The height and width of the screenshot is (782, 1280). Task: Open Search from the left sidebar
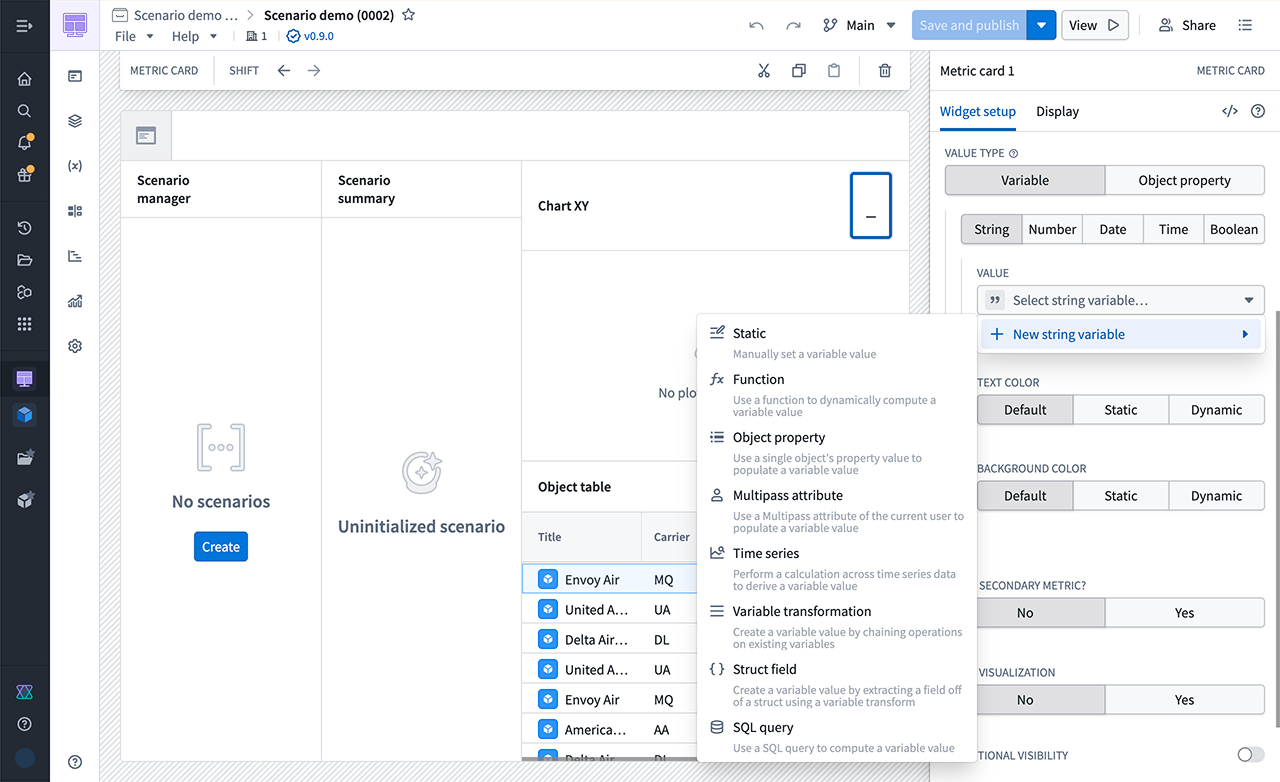[25, 111]
